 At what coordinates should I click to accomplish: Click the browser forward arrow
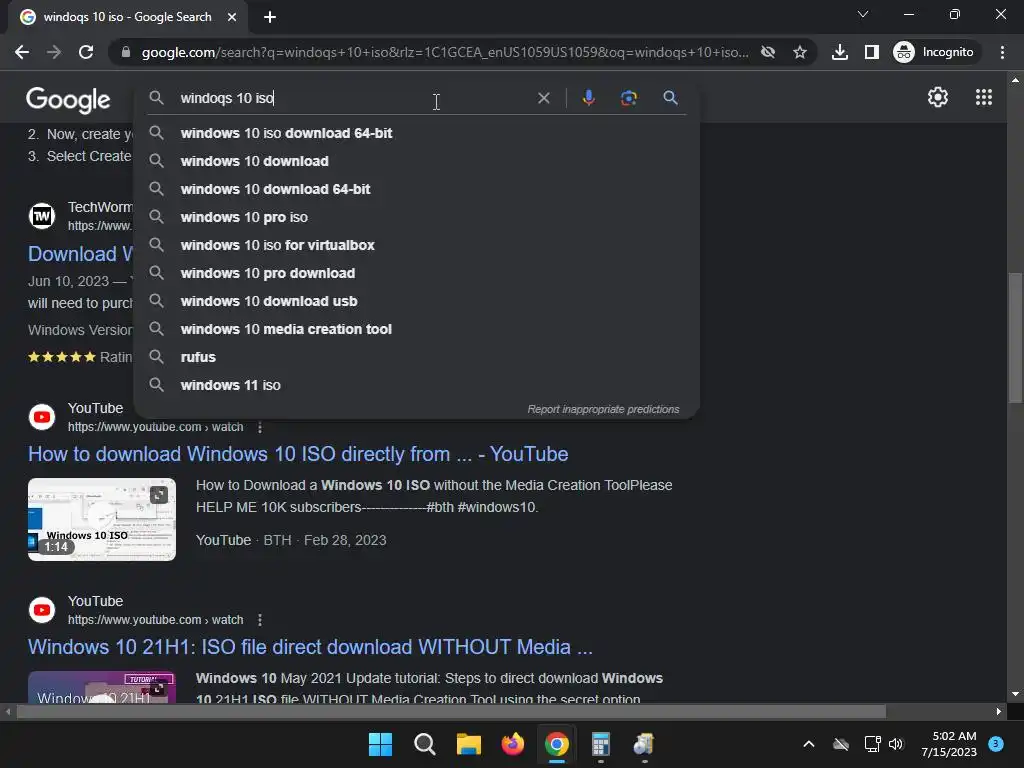pos(54,52)
